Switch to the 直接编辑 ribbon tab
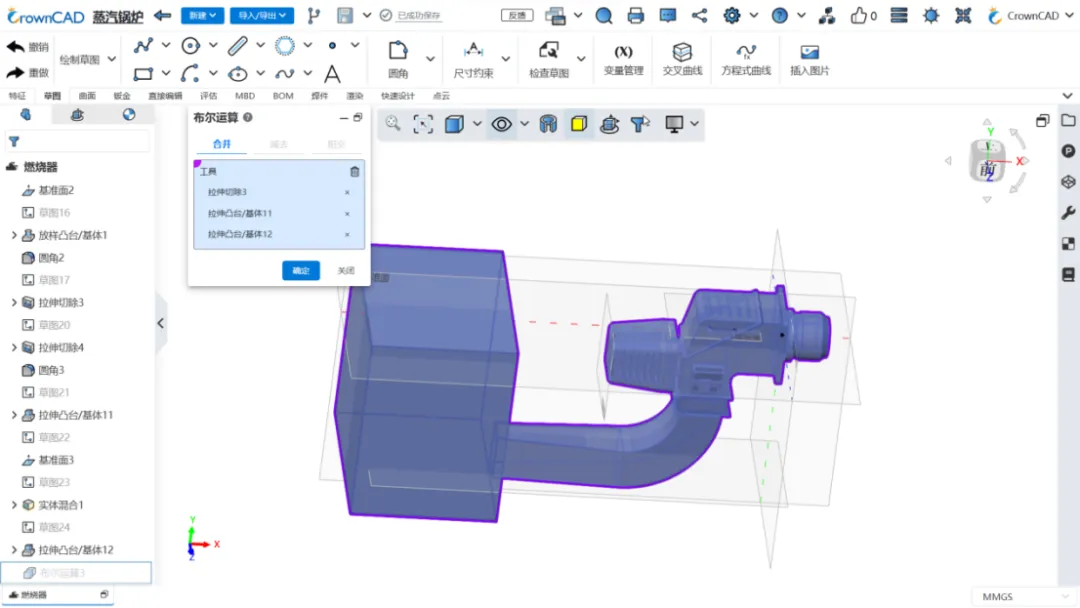This screenshot has width=1080, height=608. point(165,96)
